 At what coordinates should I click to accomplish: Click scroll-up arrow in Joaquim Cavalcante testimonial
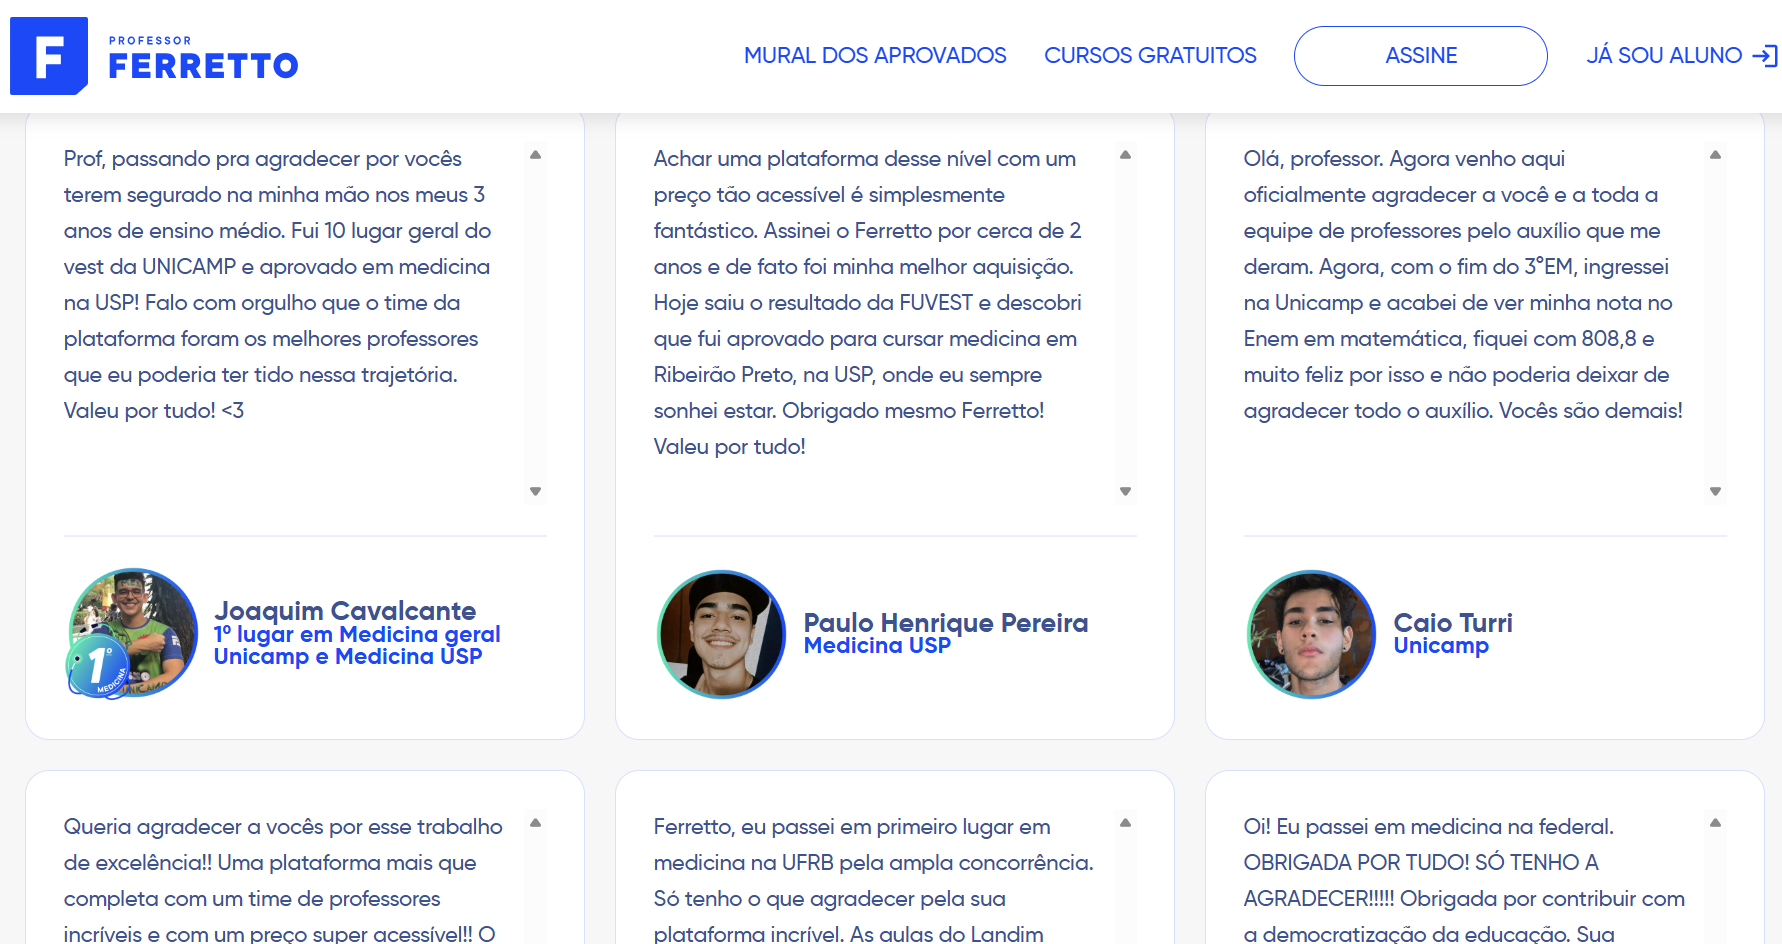coord(535,155)
